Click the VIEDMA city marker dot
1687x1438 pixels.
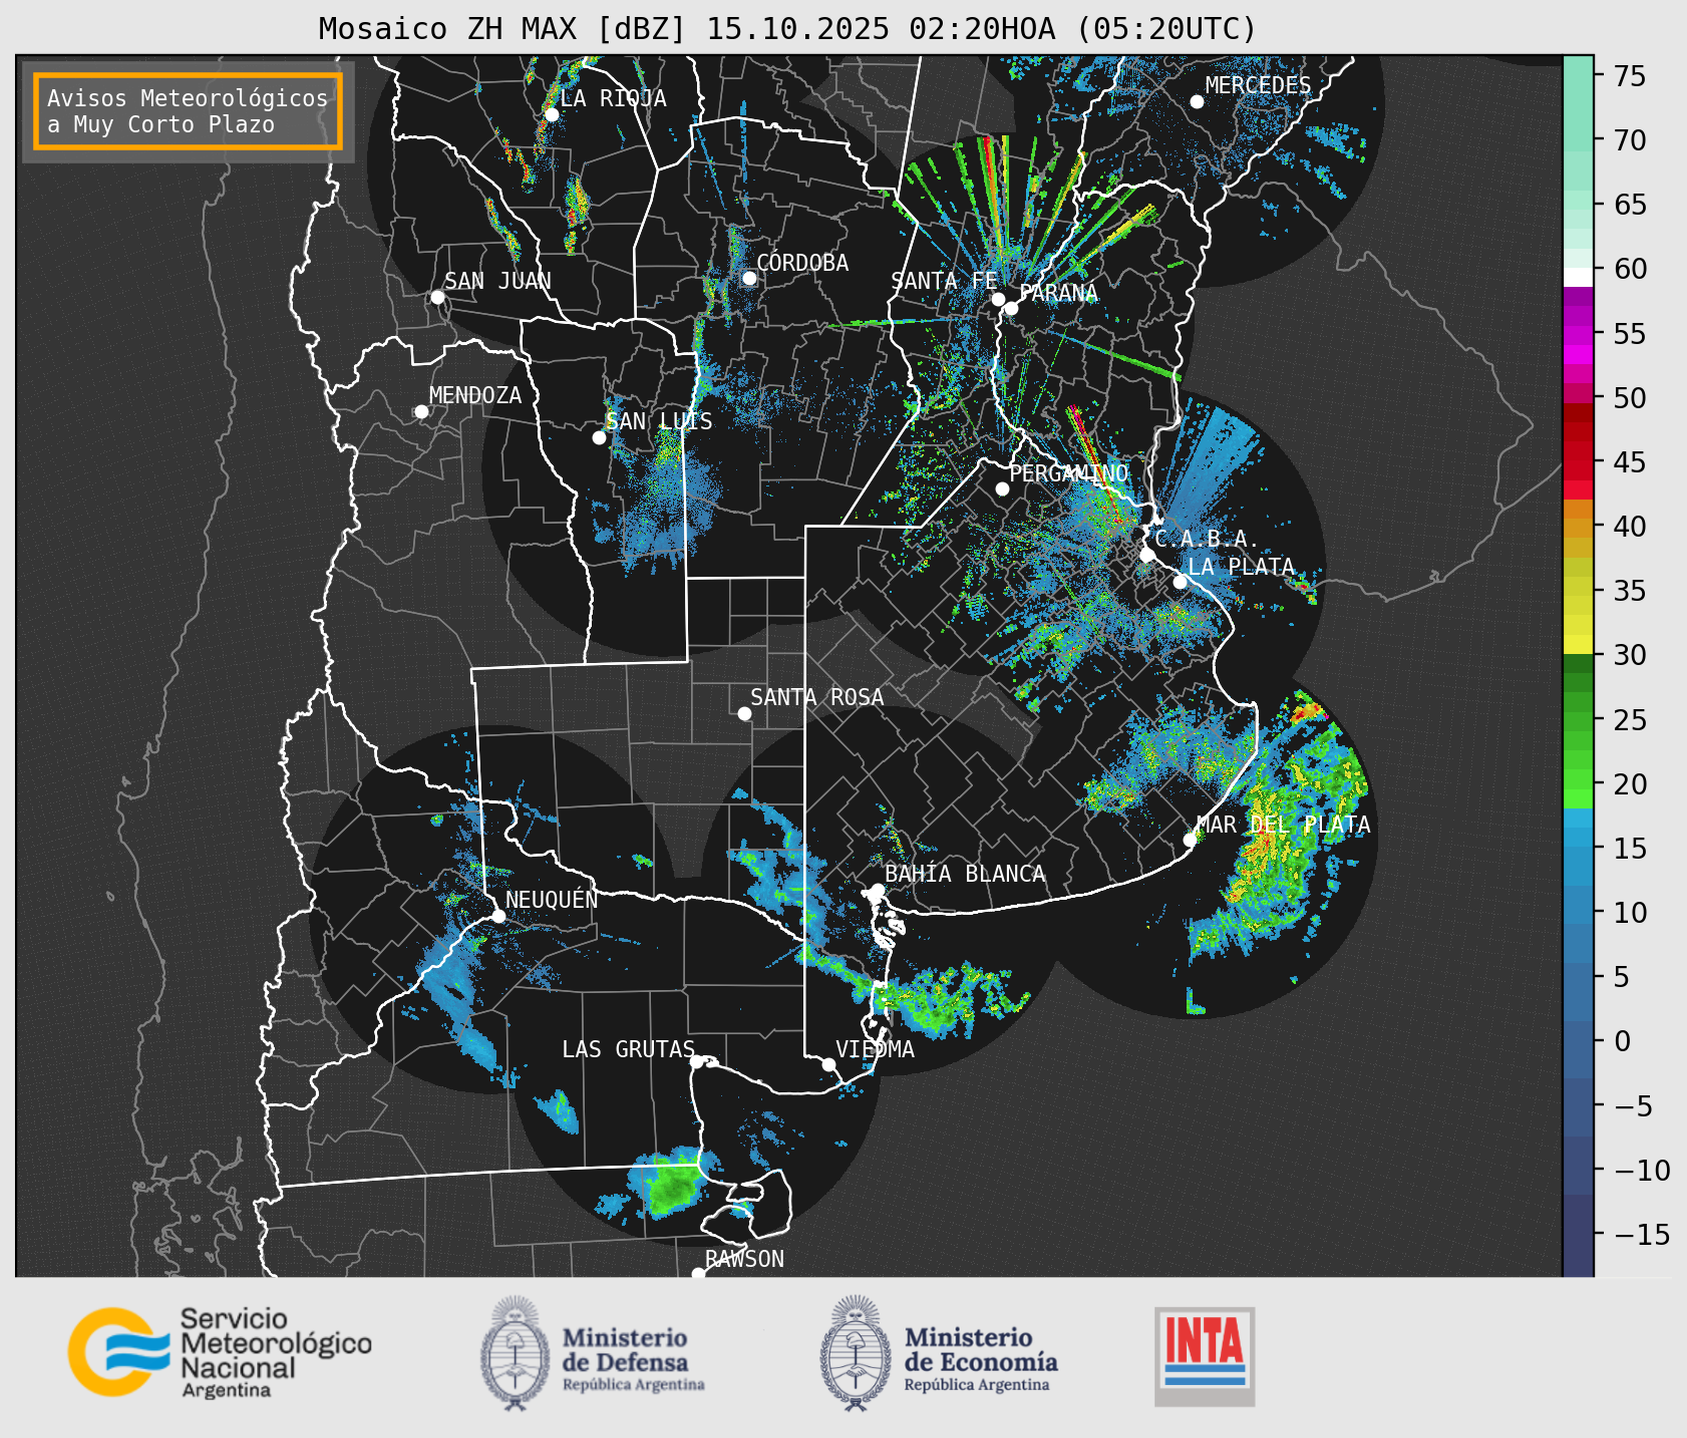829,1064
